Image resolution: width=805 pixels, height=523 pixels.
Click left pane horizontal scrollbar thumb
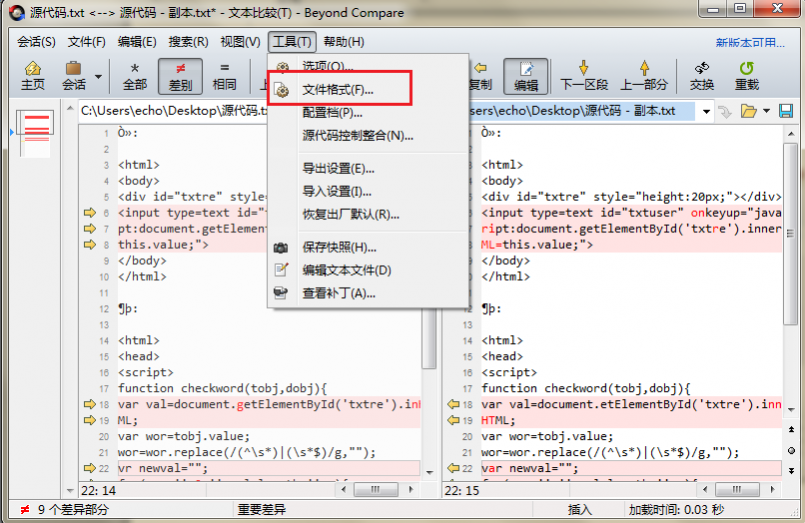(376, 489)
